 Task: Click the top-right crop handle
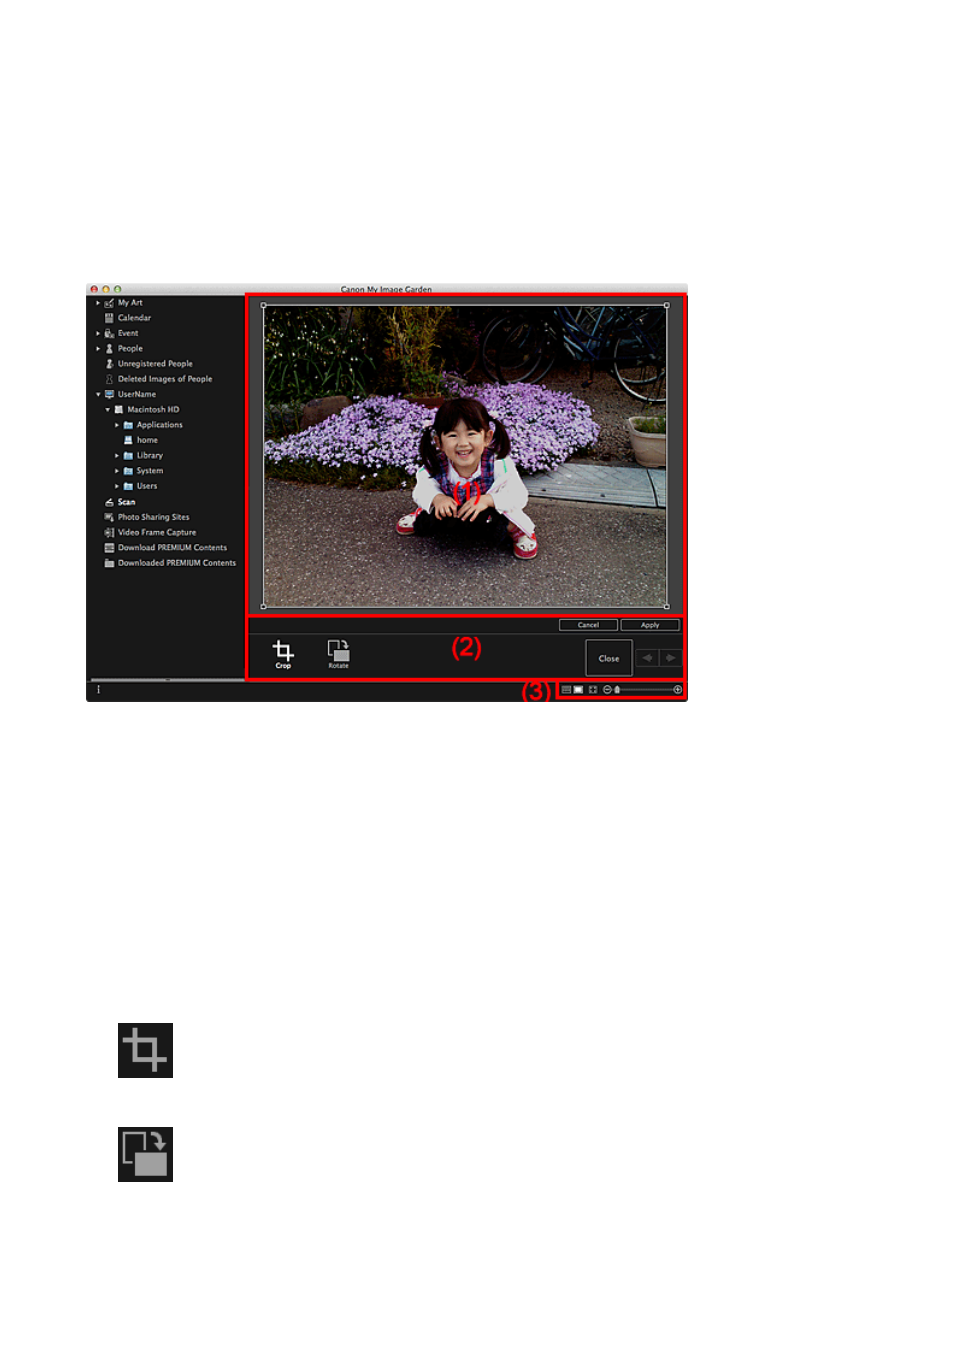[667, 306]
